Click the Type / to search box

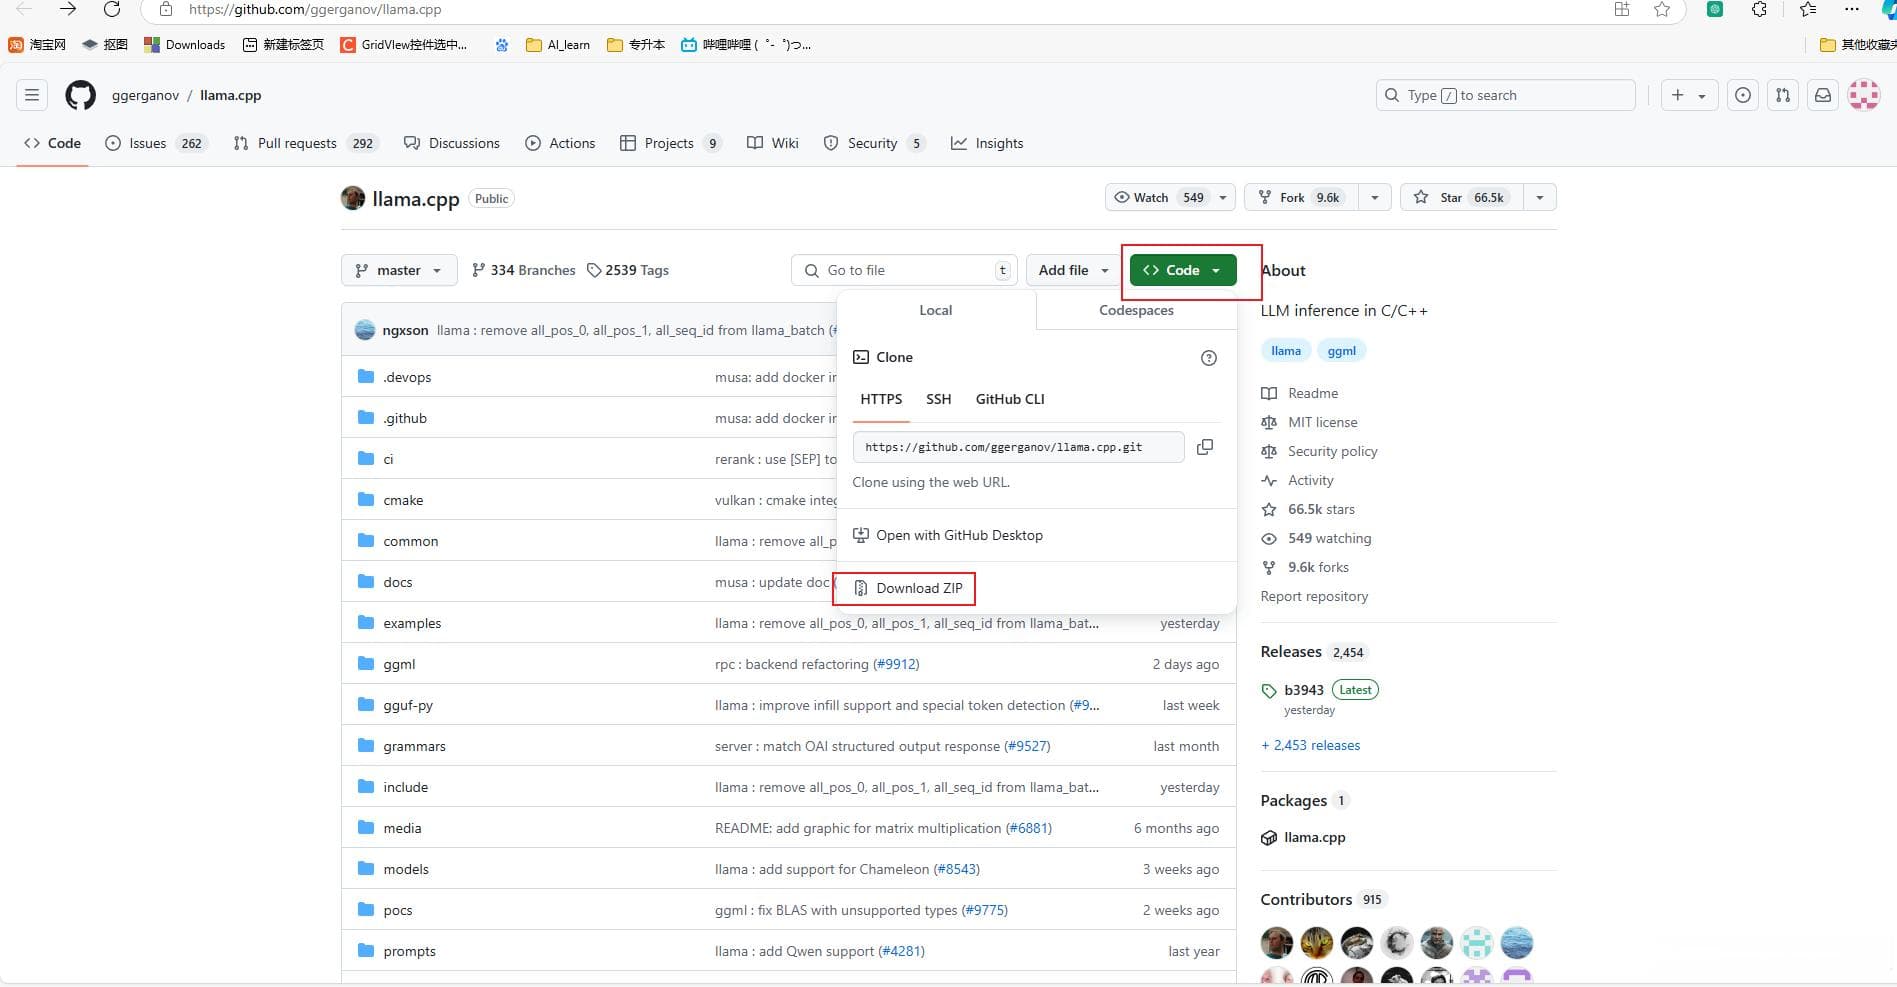[1506, 95]
